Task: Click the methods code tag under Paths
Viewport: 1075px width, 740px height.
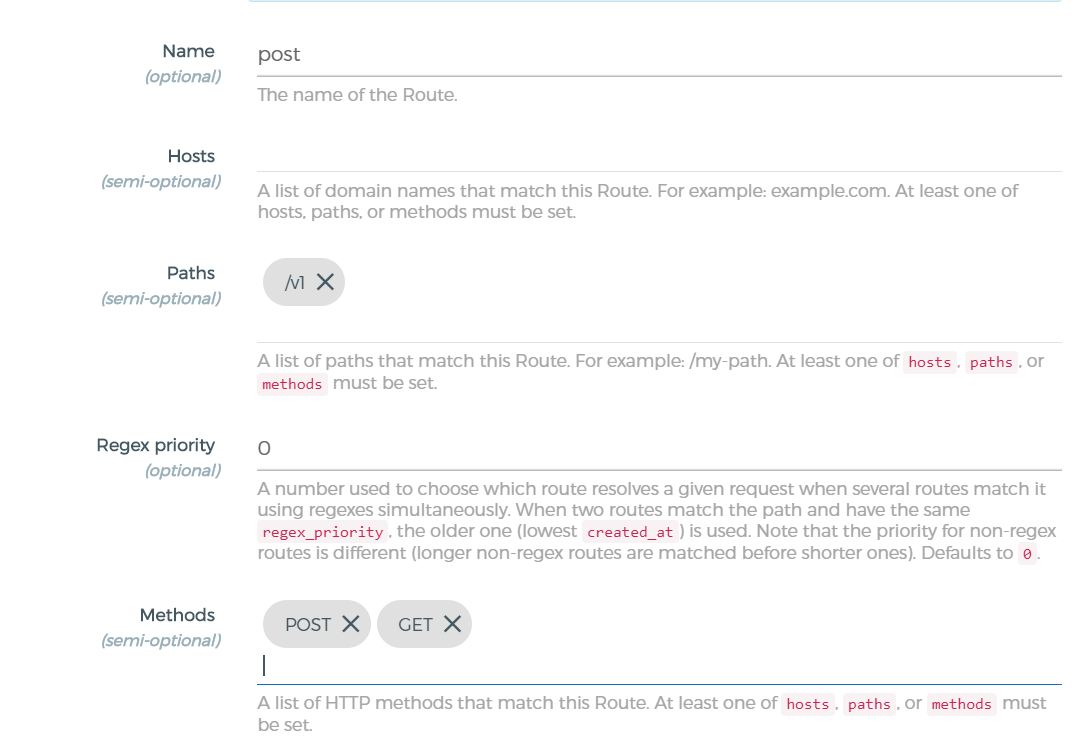Action: [292, 384]
